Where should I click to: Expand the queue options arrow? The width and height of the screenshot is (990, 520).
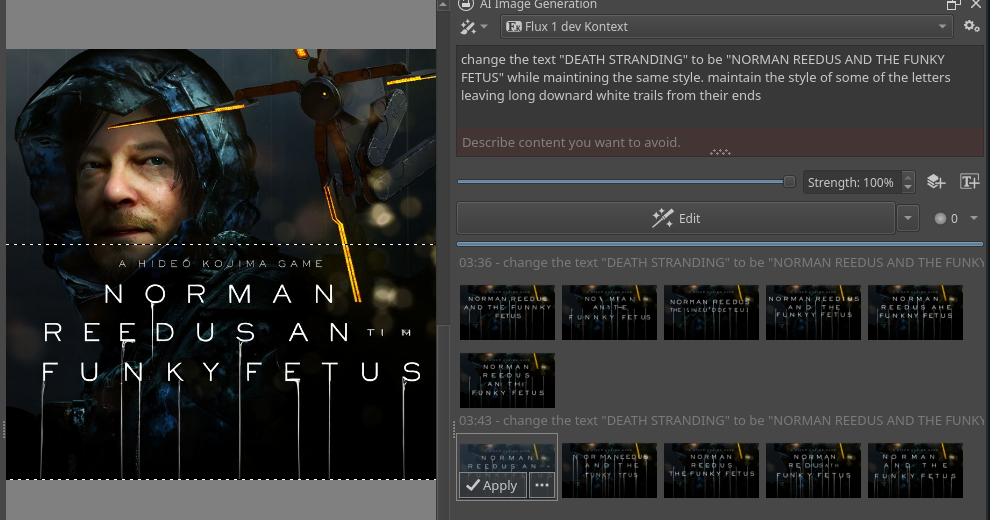point(974,218)
